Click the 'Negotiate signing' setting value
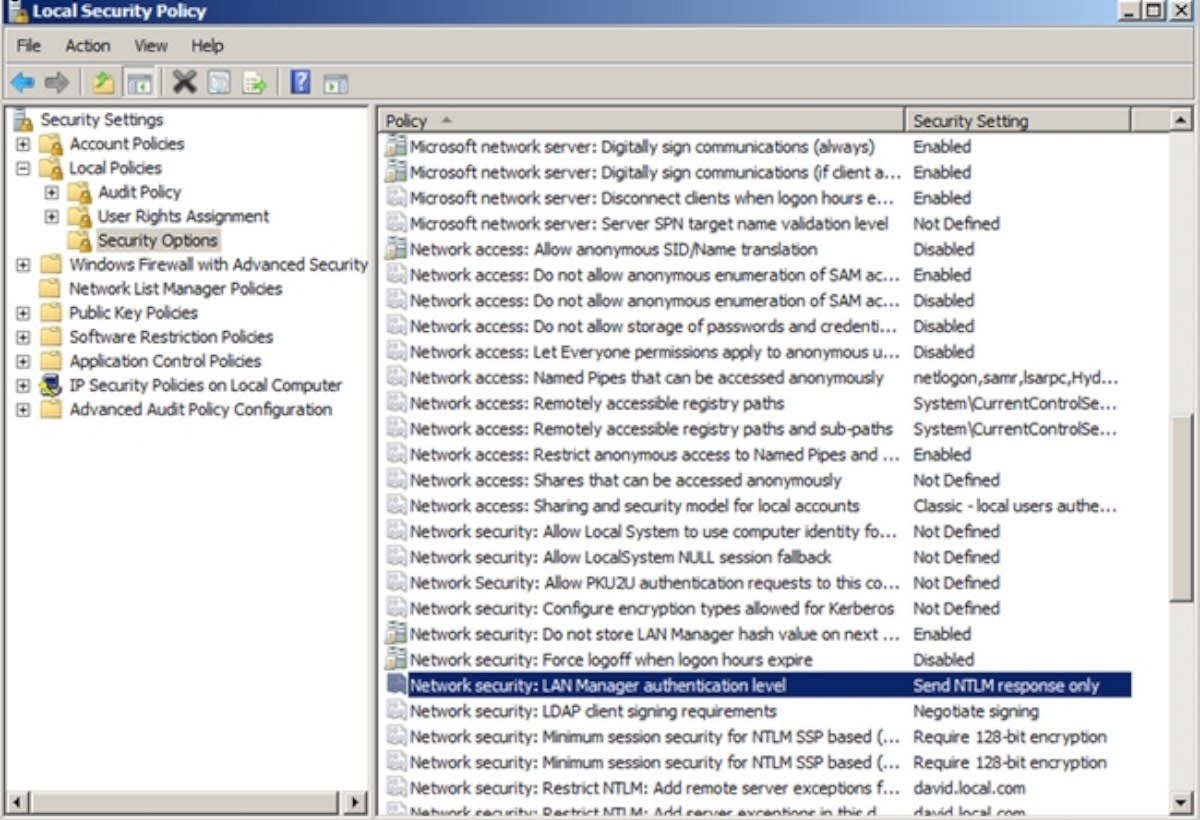 click(x=976, y=711)
